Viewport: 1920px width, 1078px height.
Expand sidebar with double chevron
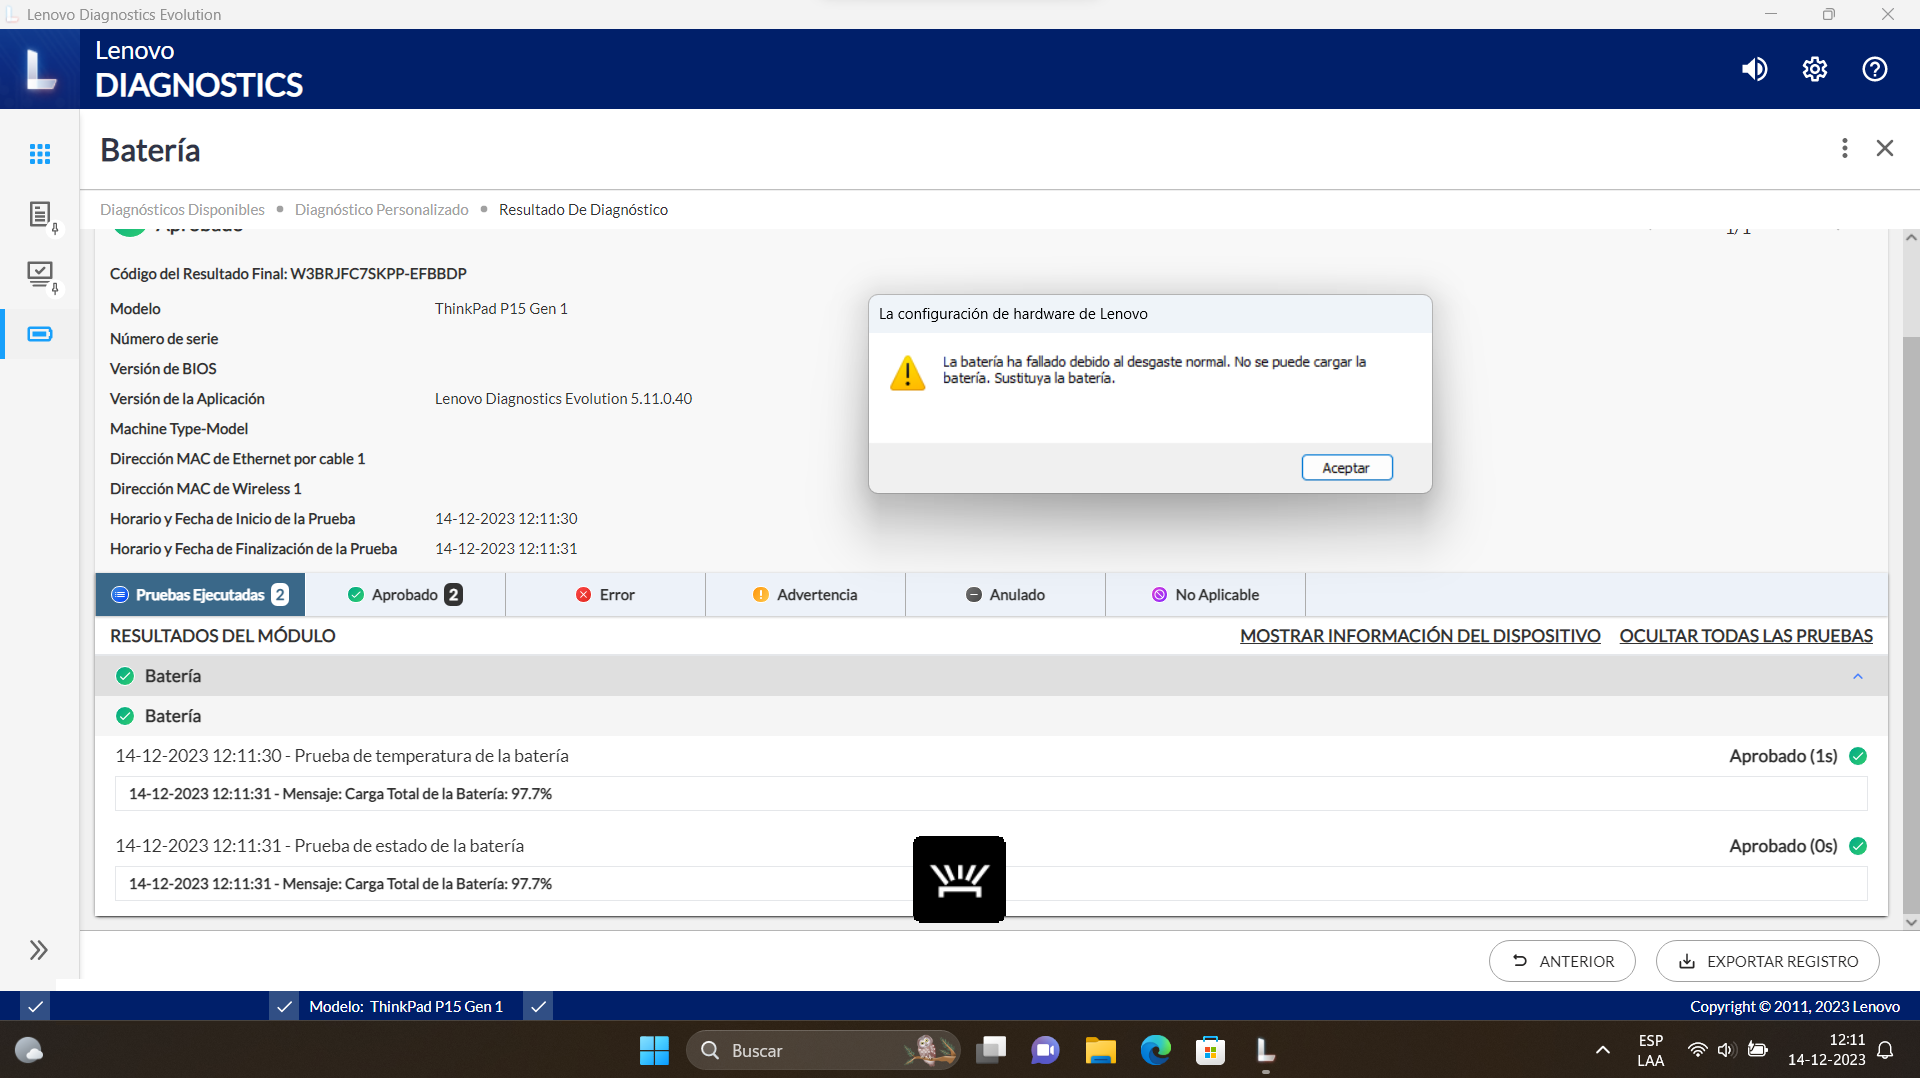pyautogui.click(x=39, y=950)
